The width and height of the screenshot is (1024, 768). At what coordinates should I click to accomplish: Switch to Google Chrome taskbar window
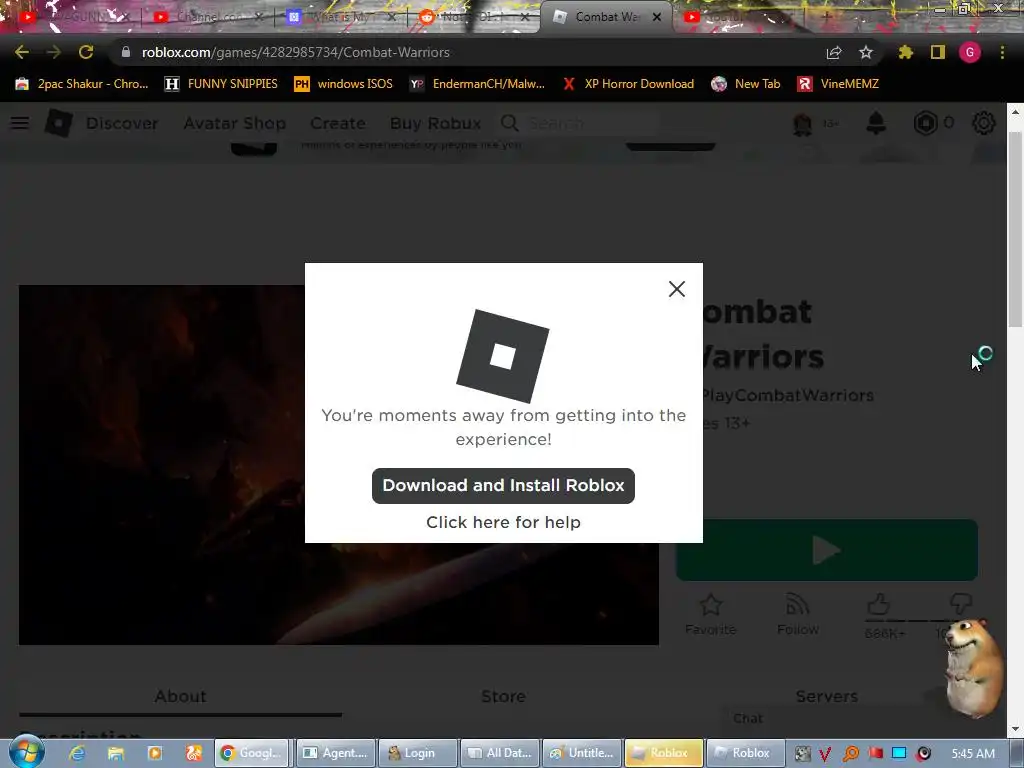[x=251, y=753]
